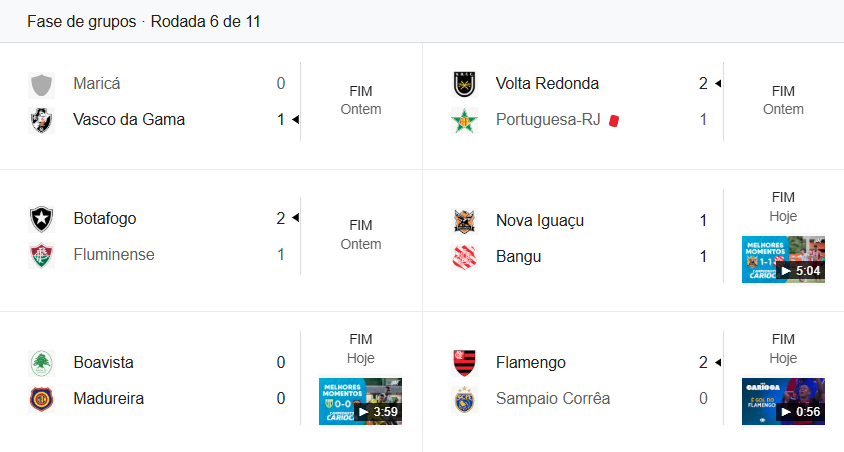Play Boavista vs Madureira highlights video
Image resolution: width=844 pixels, height=452 pixels.
coord(360,401)
